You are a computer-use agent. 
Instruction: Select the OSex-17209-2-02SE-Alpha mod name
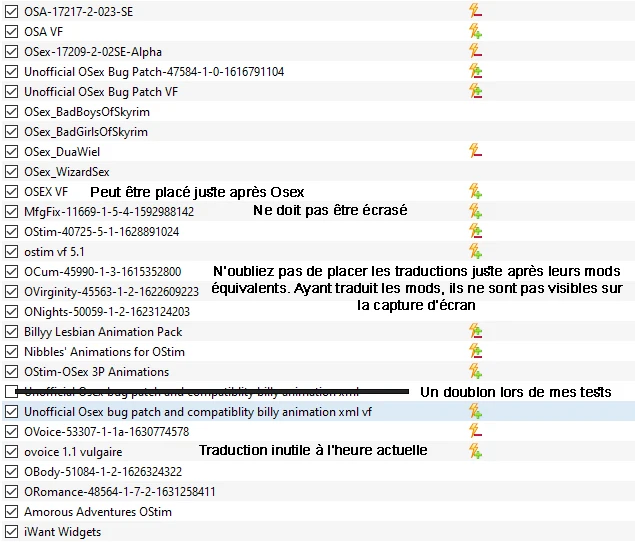pyautogui.click(x=93, y=52)
